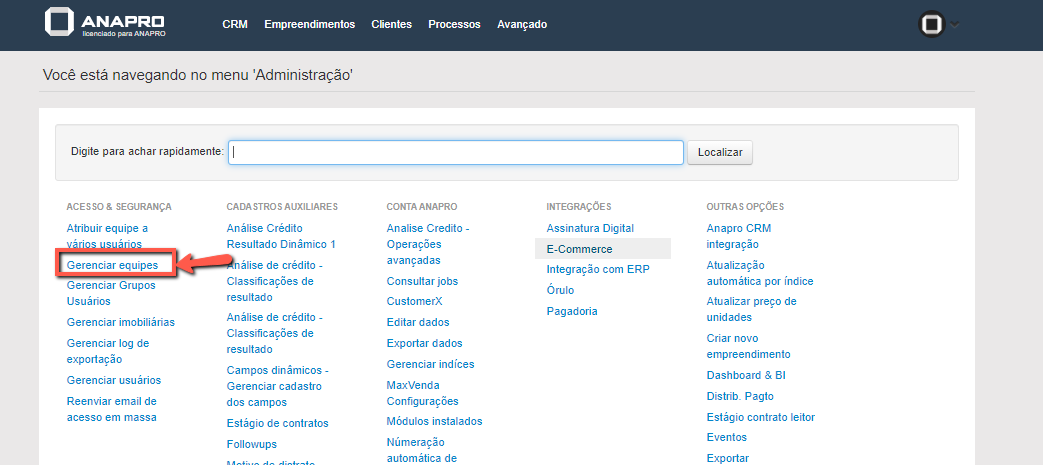
Task: Open the Gerenciar equipes link
Action: [112, 265]
